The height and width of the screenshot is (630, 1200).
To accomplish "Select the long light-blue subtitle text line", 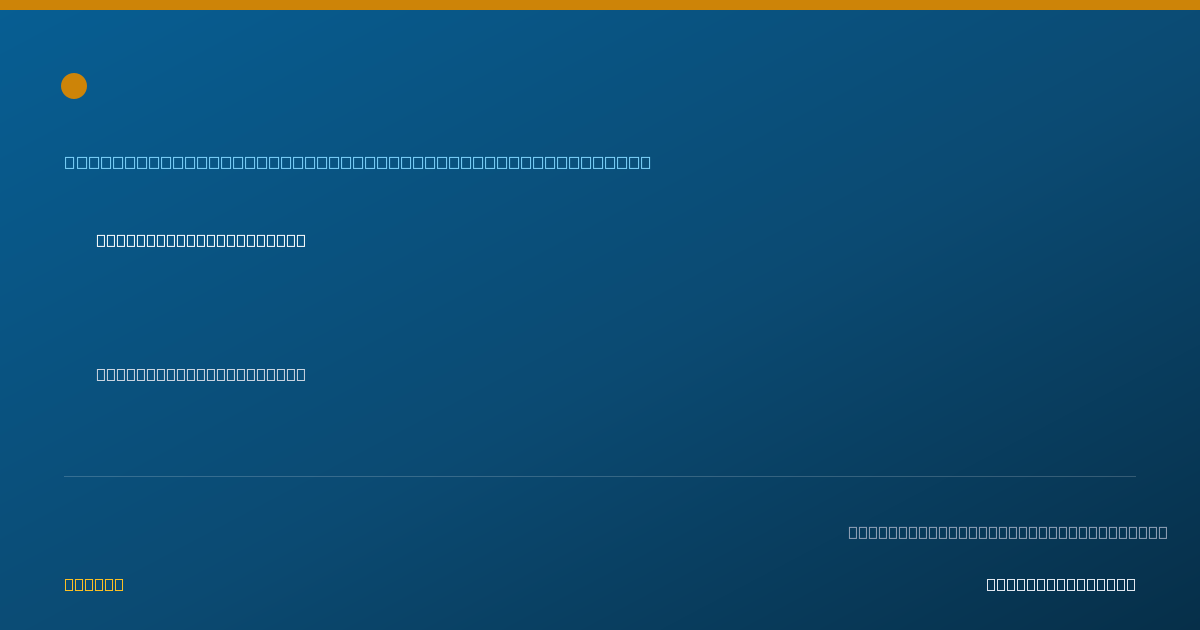I will (358, 162).
